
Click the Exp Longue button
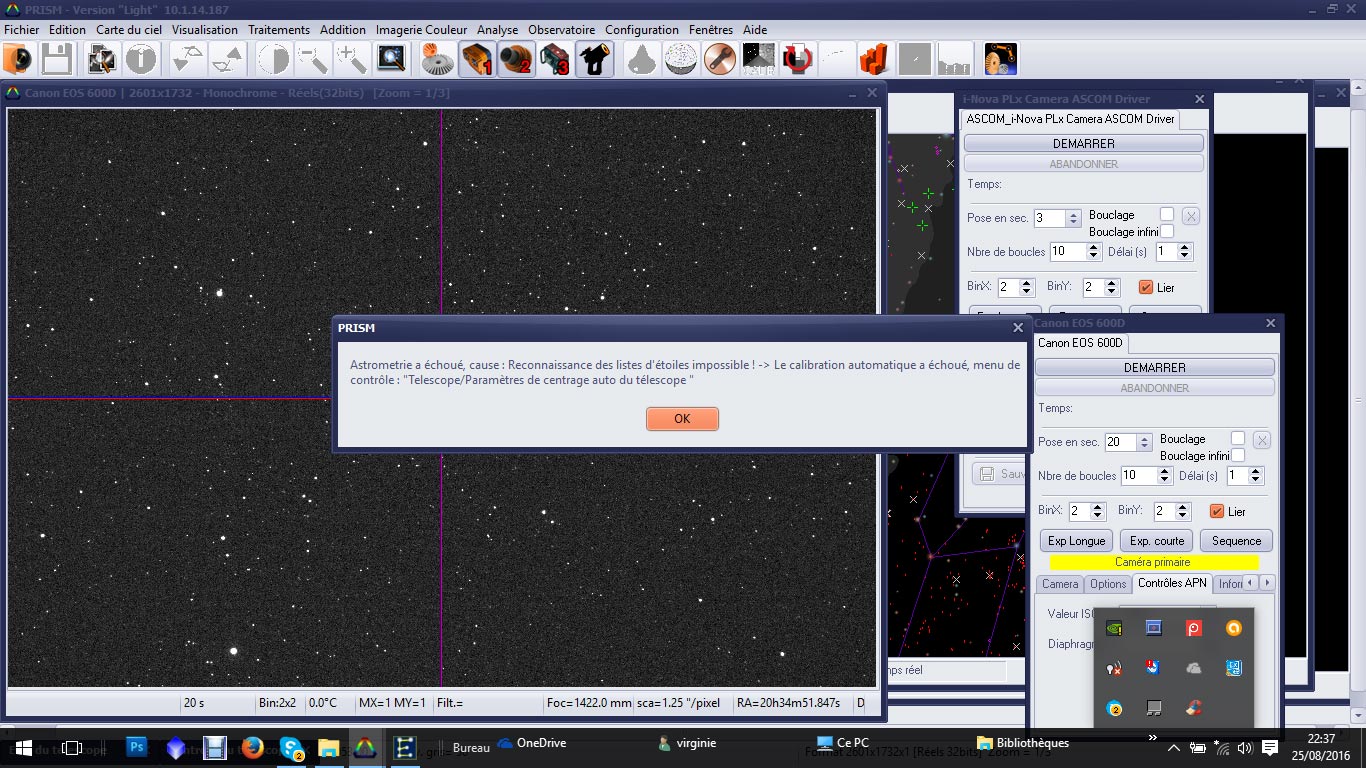[x=1076, y=541]
